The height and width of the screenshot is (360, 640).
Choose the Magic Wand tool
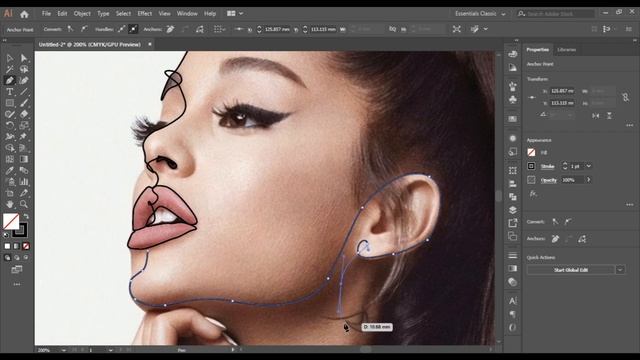point(10,69)
